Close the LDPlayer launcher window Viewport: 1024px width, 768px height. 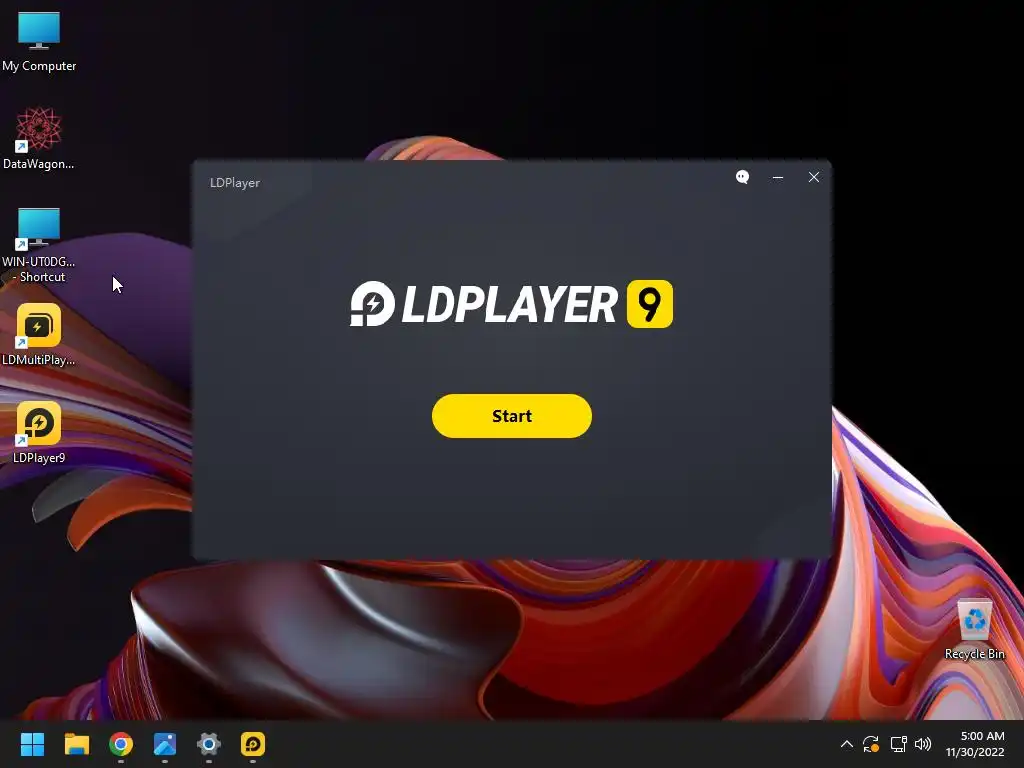click(x=814, y=177)
